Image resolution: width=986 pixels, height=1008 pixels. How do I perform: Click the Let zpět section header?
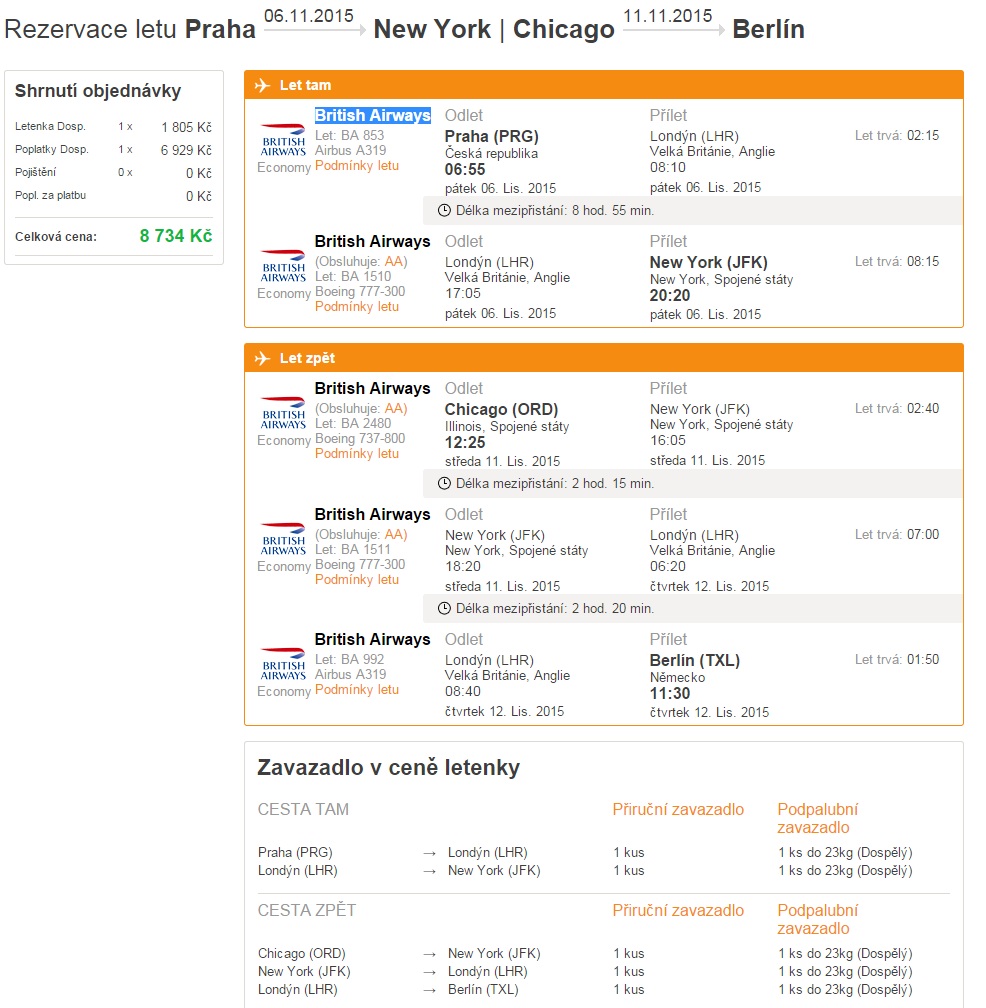604,358
